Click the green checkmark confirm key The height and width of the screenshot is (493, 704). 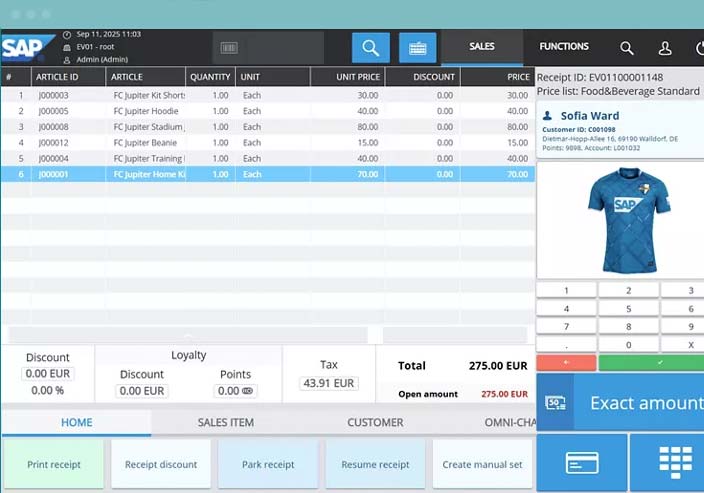click(651, 362)
